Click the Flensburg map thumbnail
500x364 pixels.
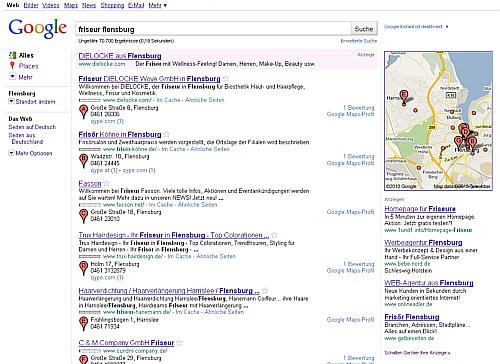tap(438, 121)
